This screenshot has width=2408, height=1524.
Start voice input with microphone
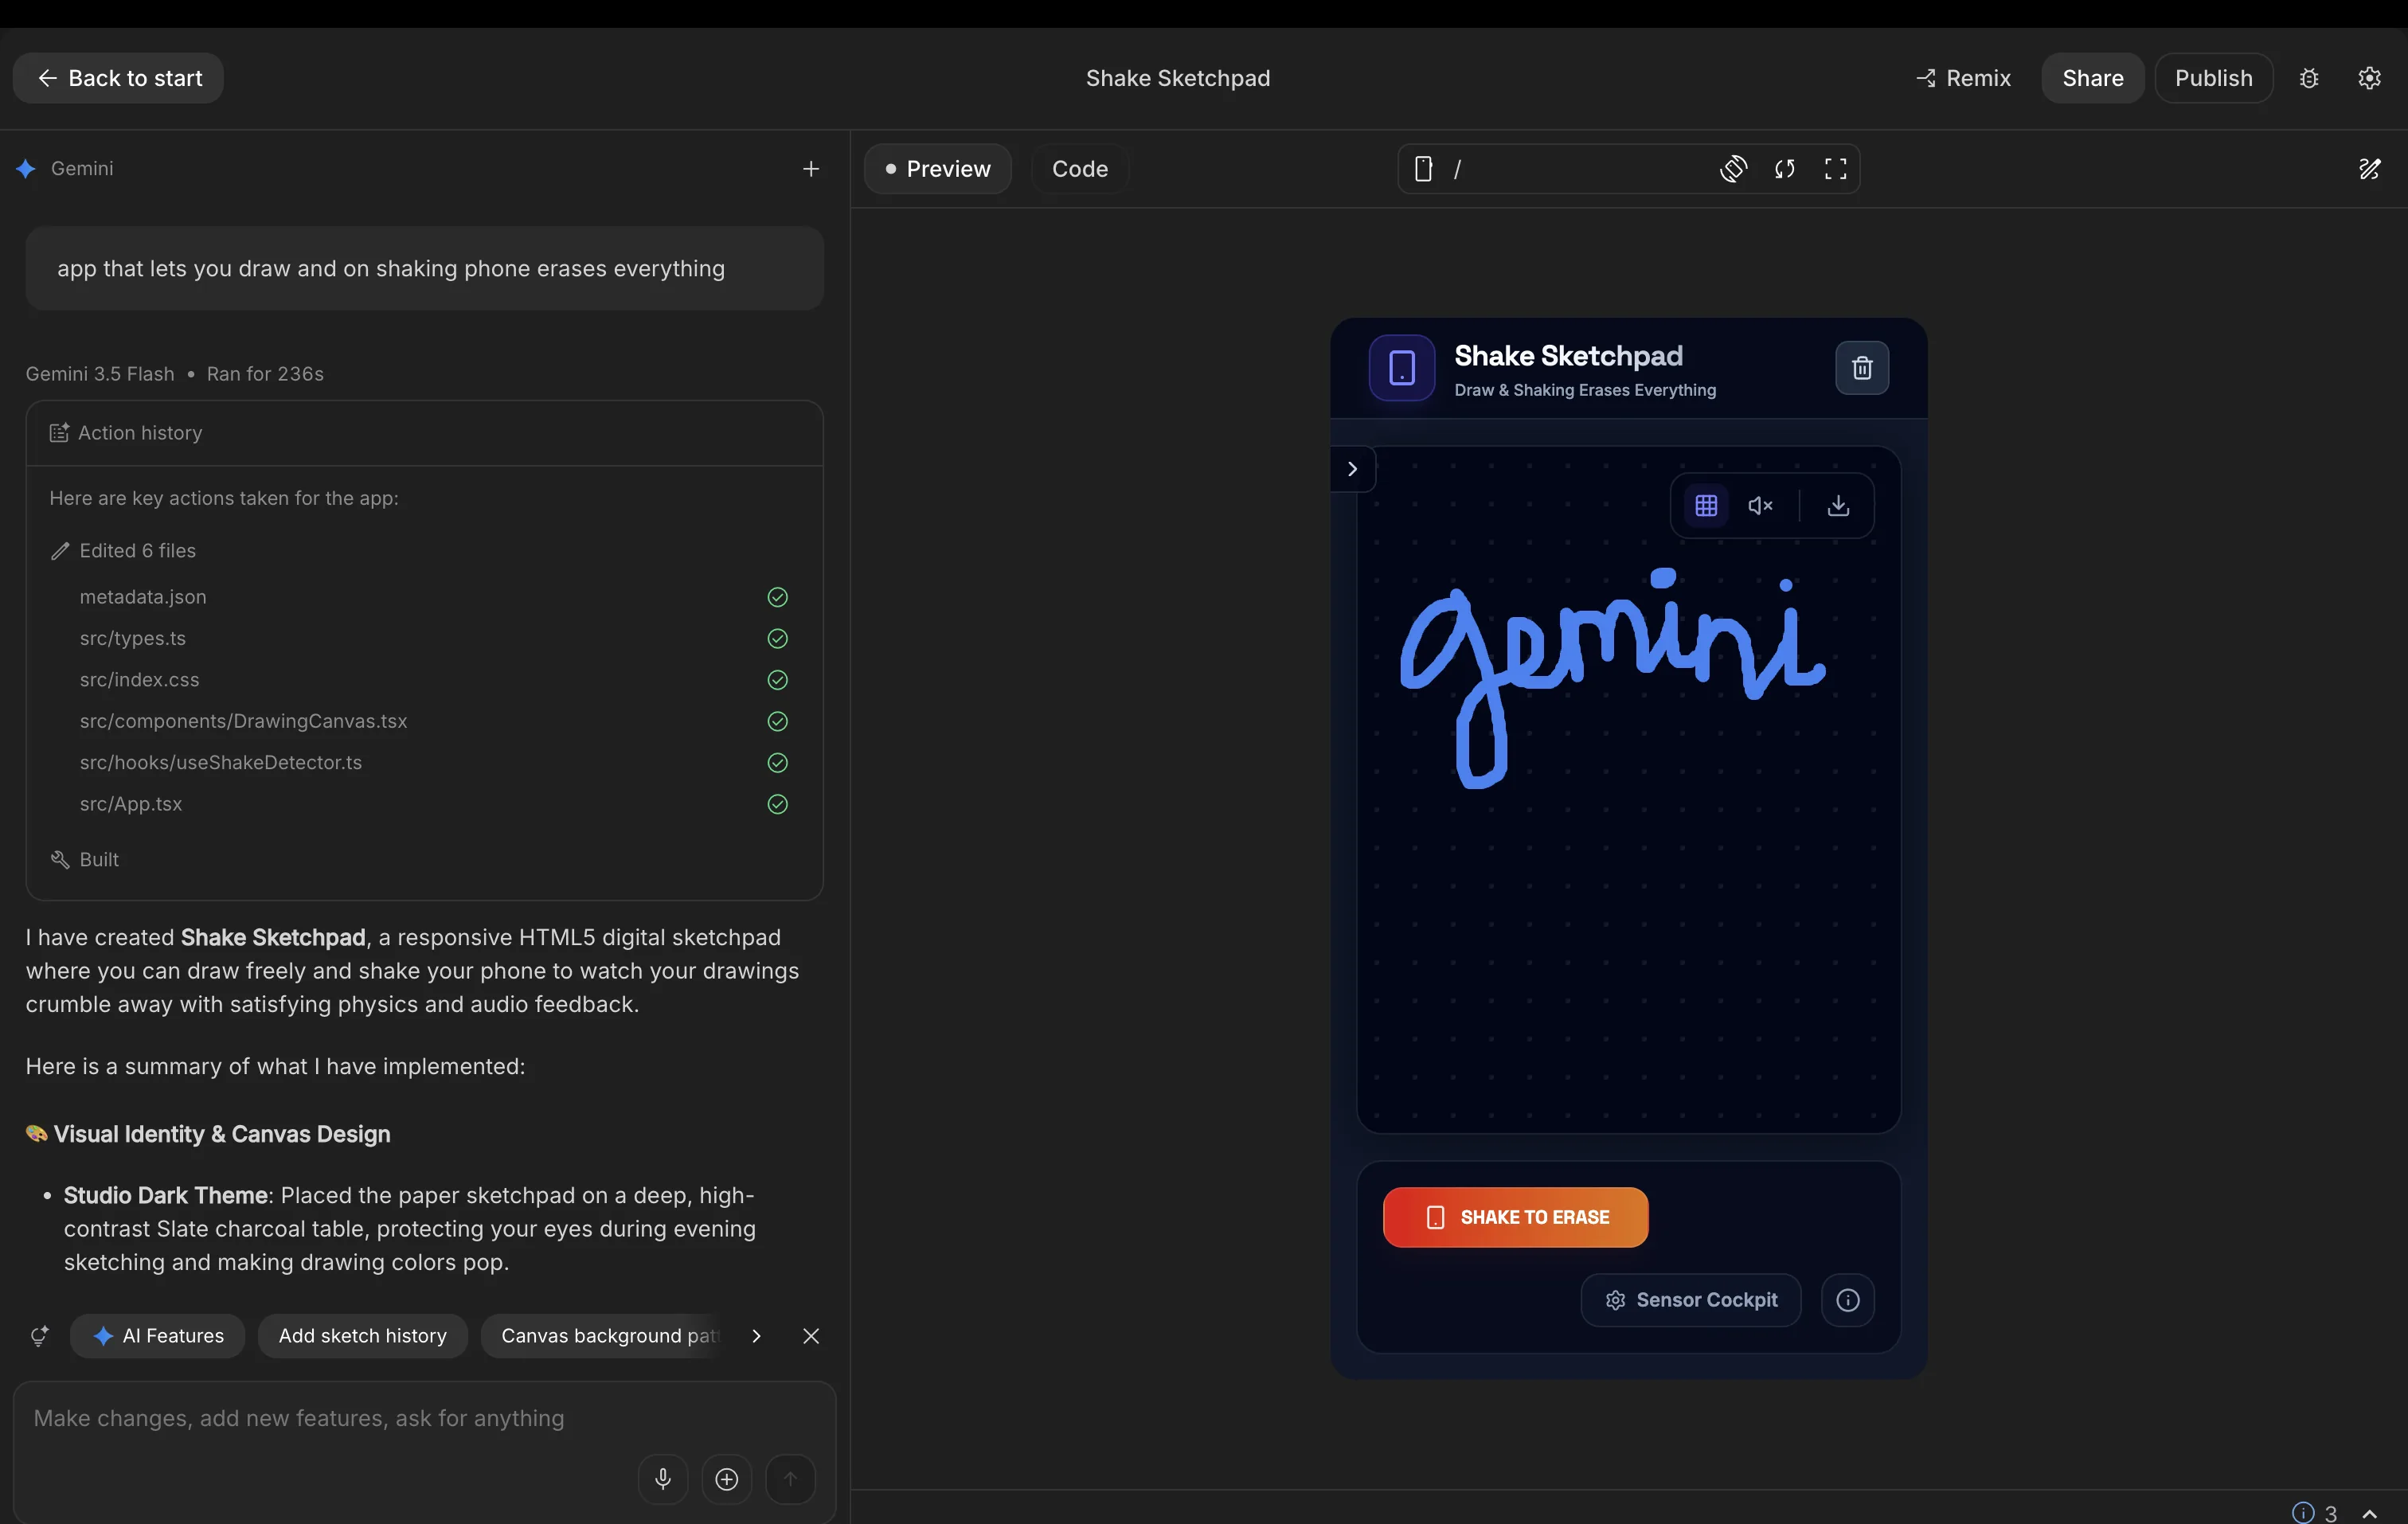pyautogui.click(x=662, y=1479)
